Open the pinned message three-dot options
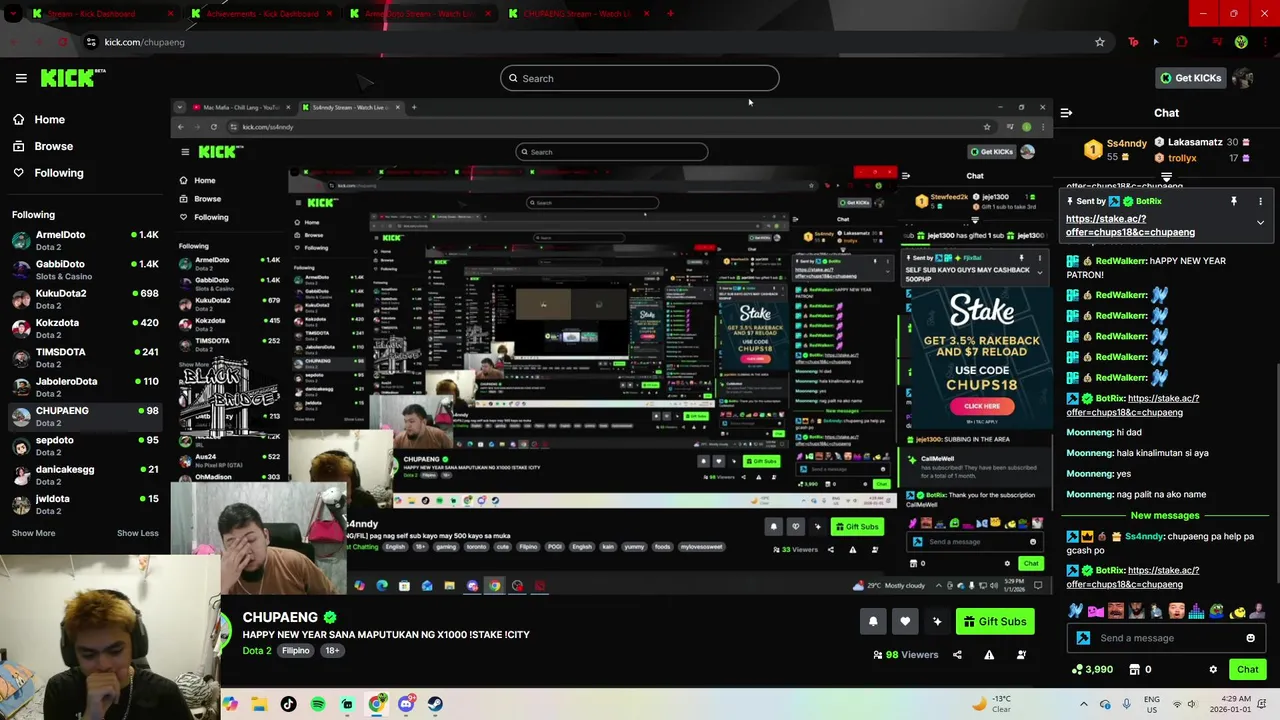Screen dimensions: 1280x720 pyautogui.click(x=1260, y=201)
